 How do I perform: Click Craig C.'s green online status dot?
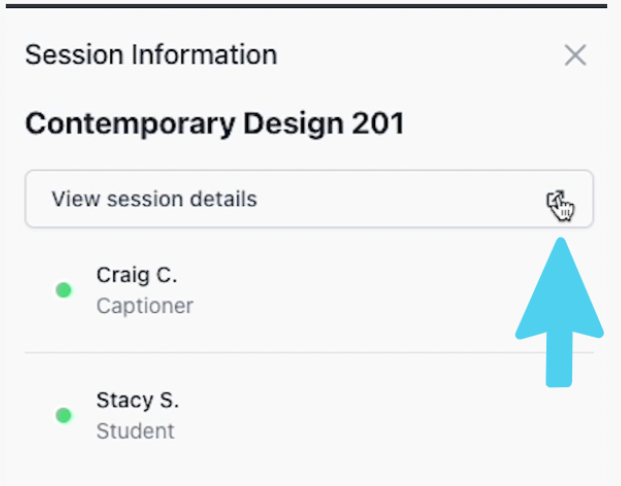(64, 290)
